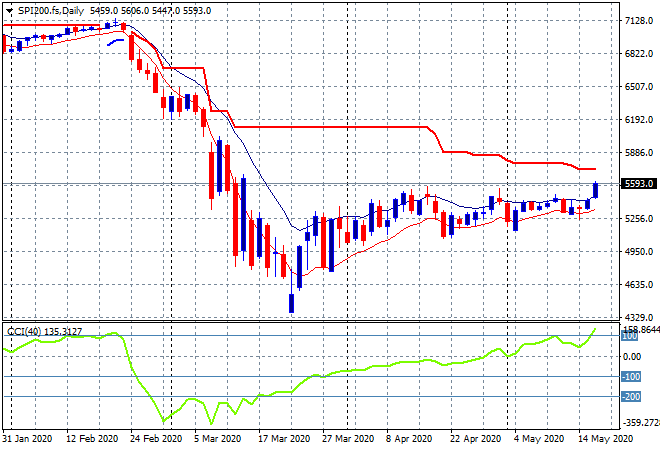Click the 4635.0 price axis label
This screenshot has width=660, height=450.
tap(639, 285)
